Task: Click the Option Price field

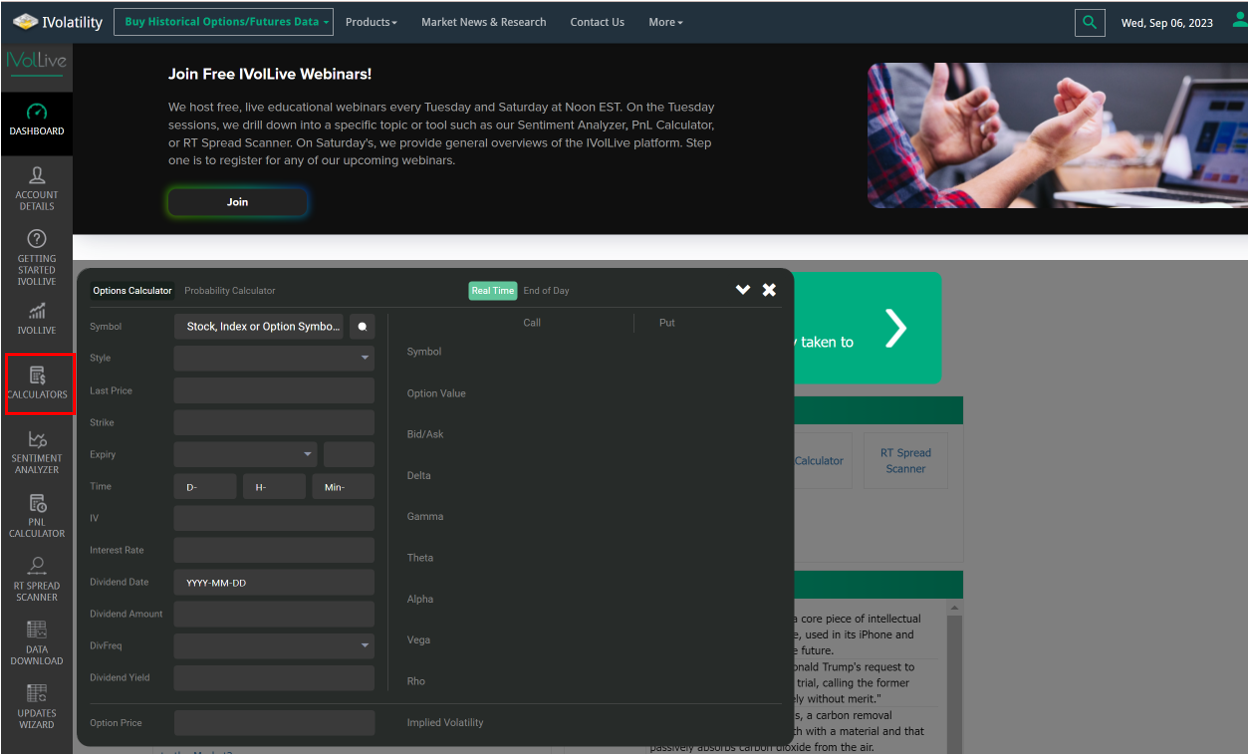Action: point(274,723)
